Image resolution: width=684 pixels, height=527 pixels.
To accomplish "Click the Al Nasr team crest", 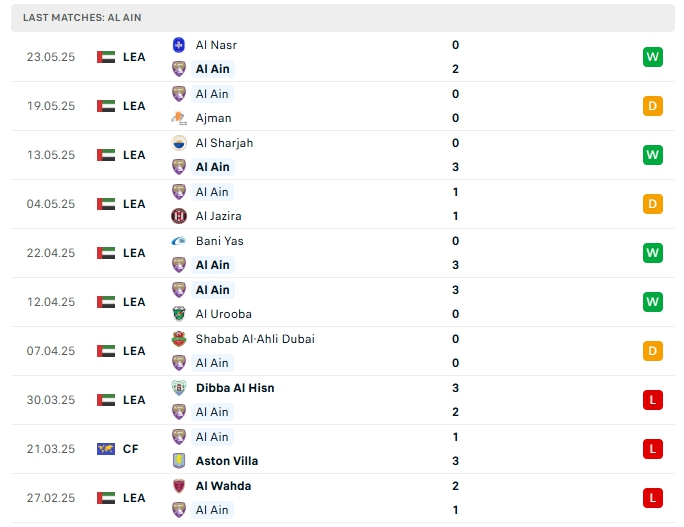I will coord(179,45).
